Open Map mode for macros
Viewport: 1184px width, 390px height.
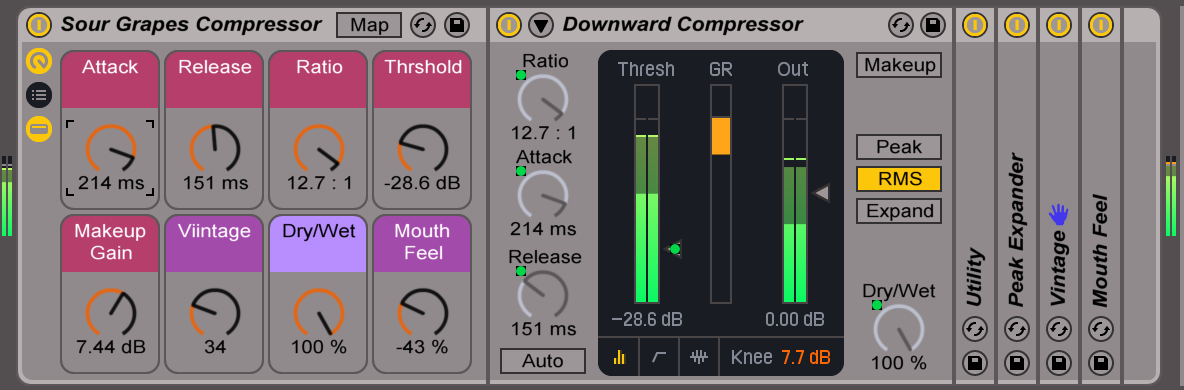(368, 25)
